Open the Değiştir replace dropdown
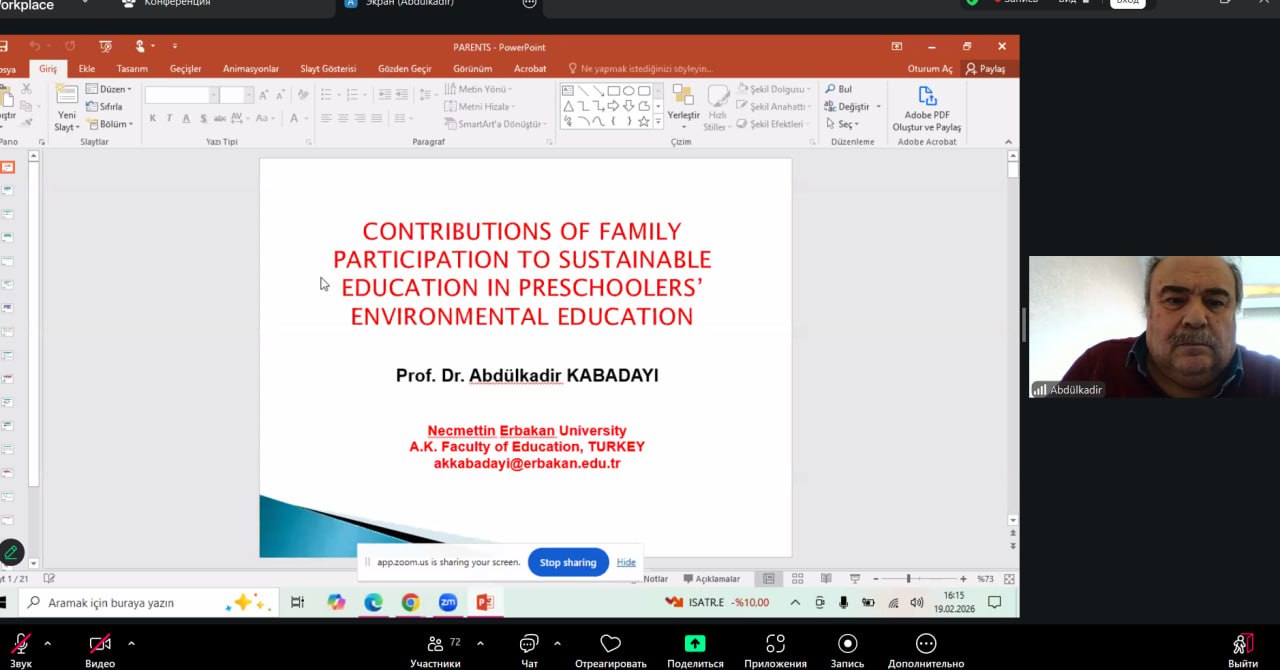 click(x=858, y=107)
